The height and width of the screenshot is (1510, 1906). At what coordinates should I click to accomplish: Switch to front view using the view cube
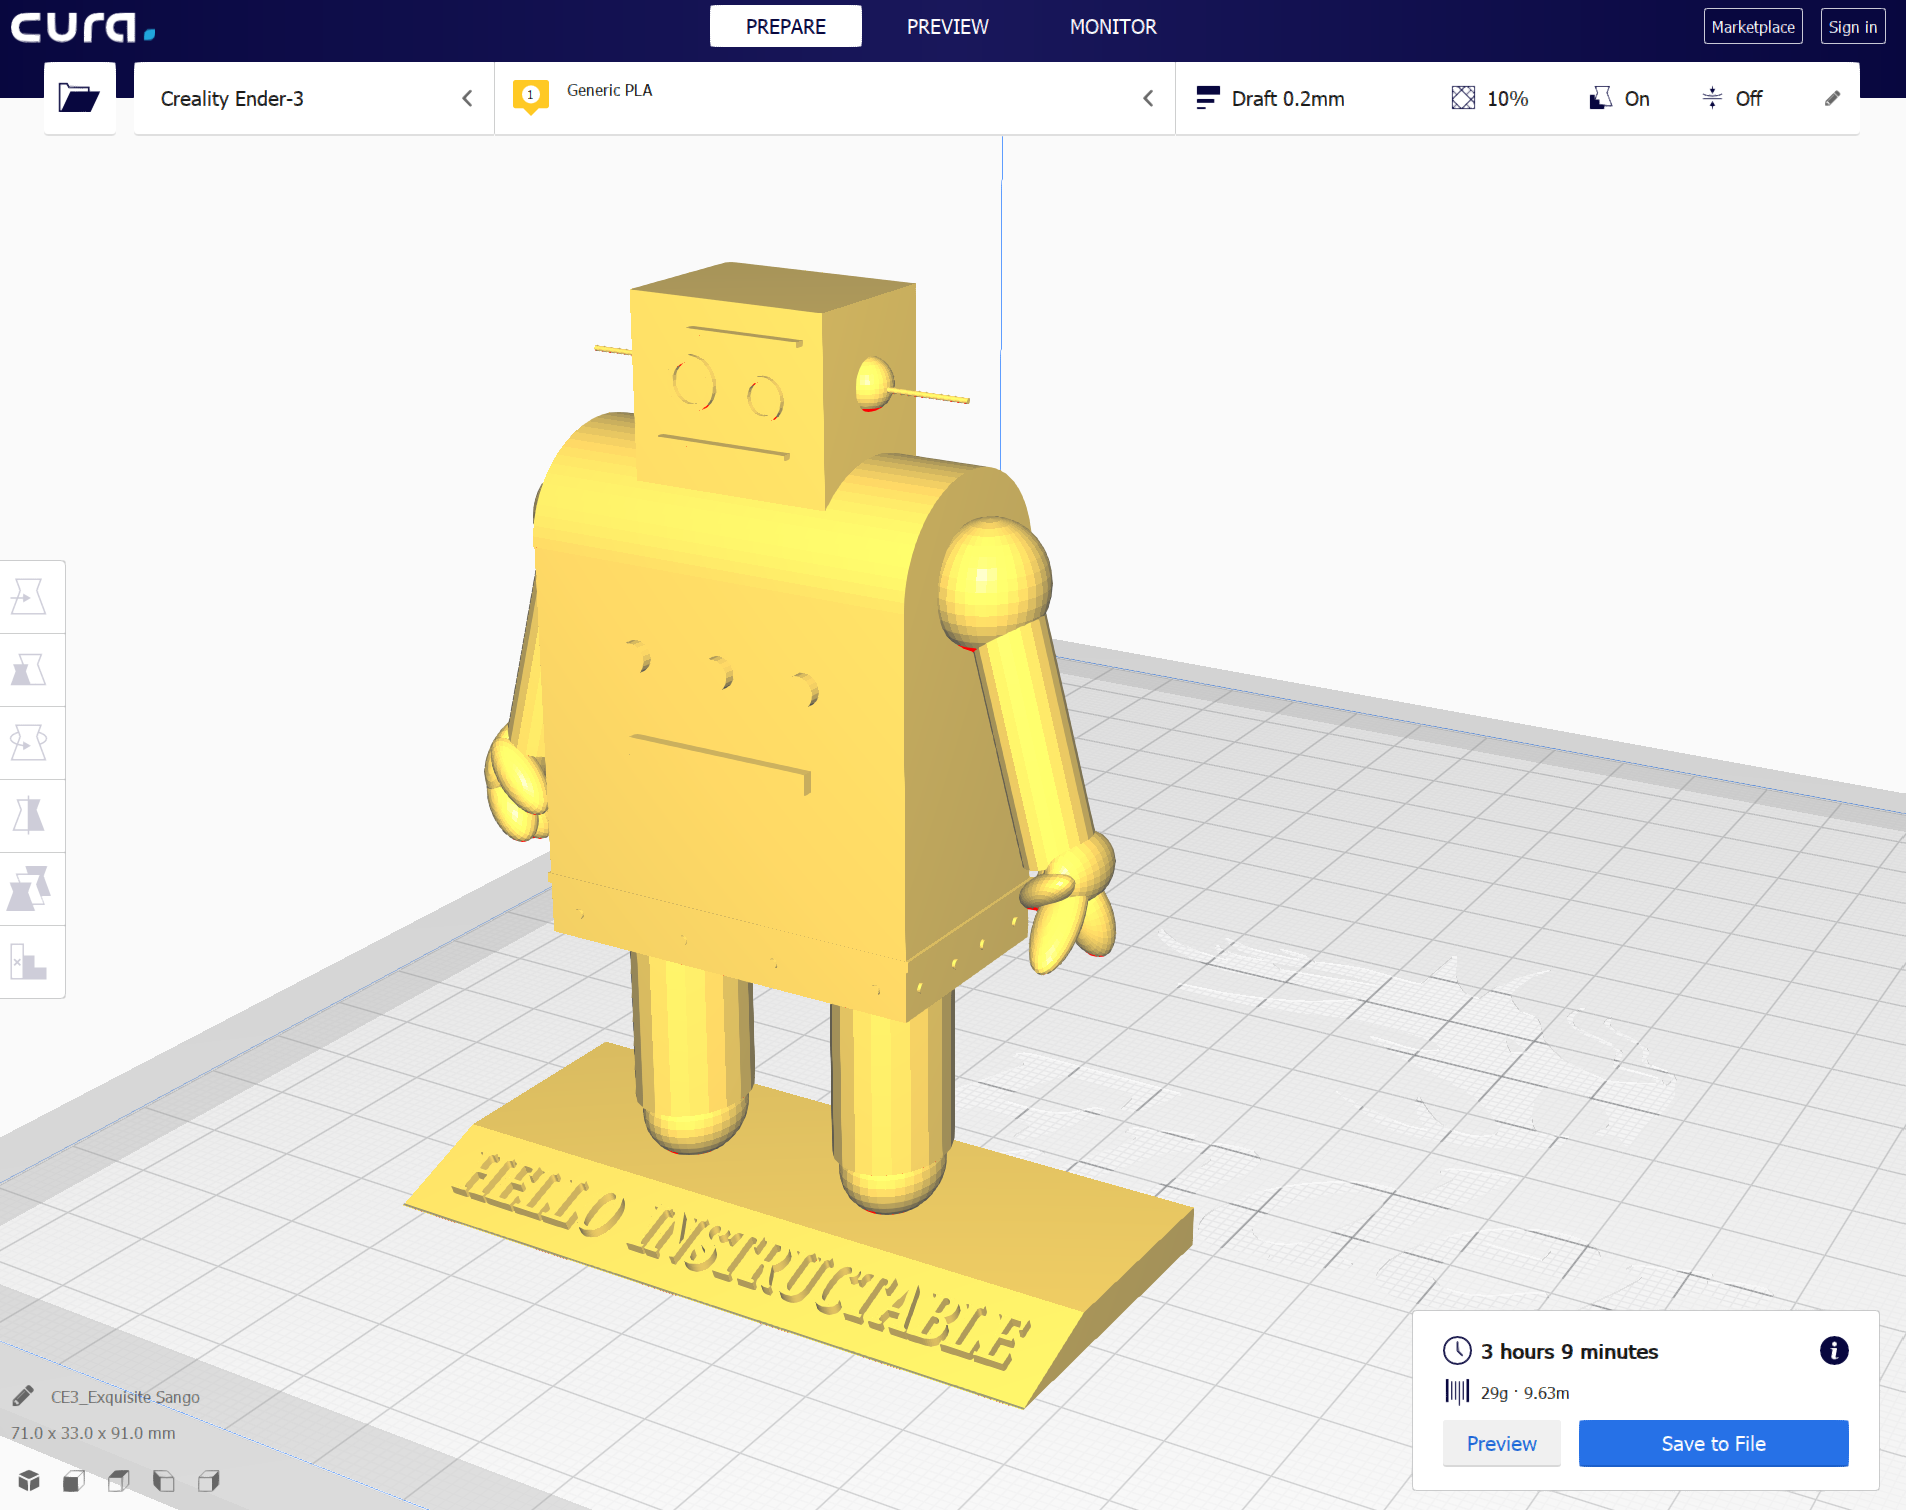73,1481
